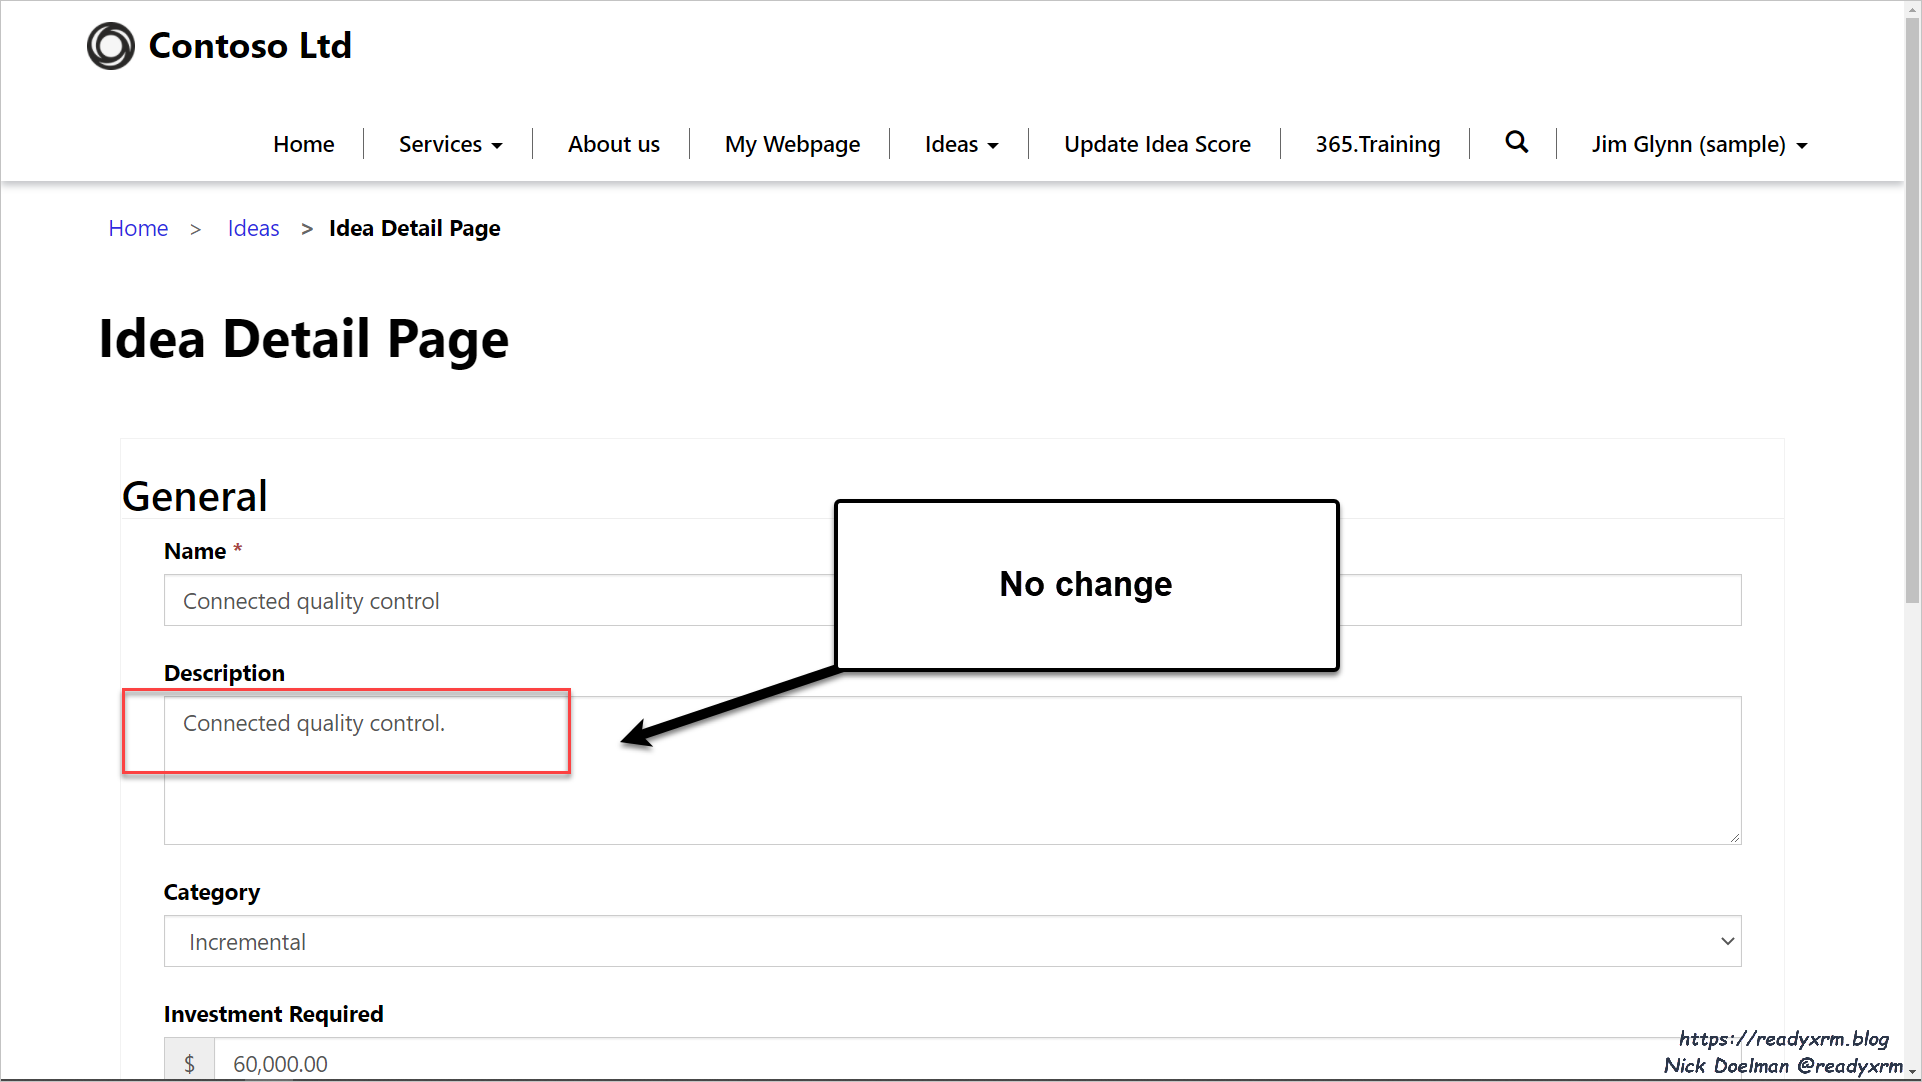Focus the Name input field
This screenshot has width=1922, height=1082.
[x=952, y=600]
